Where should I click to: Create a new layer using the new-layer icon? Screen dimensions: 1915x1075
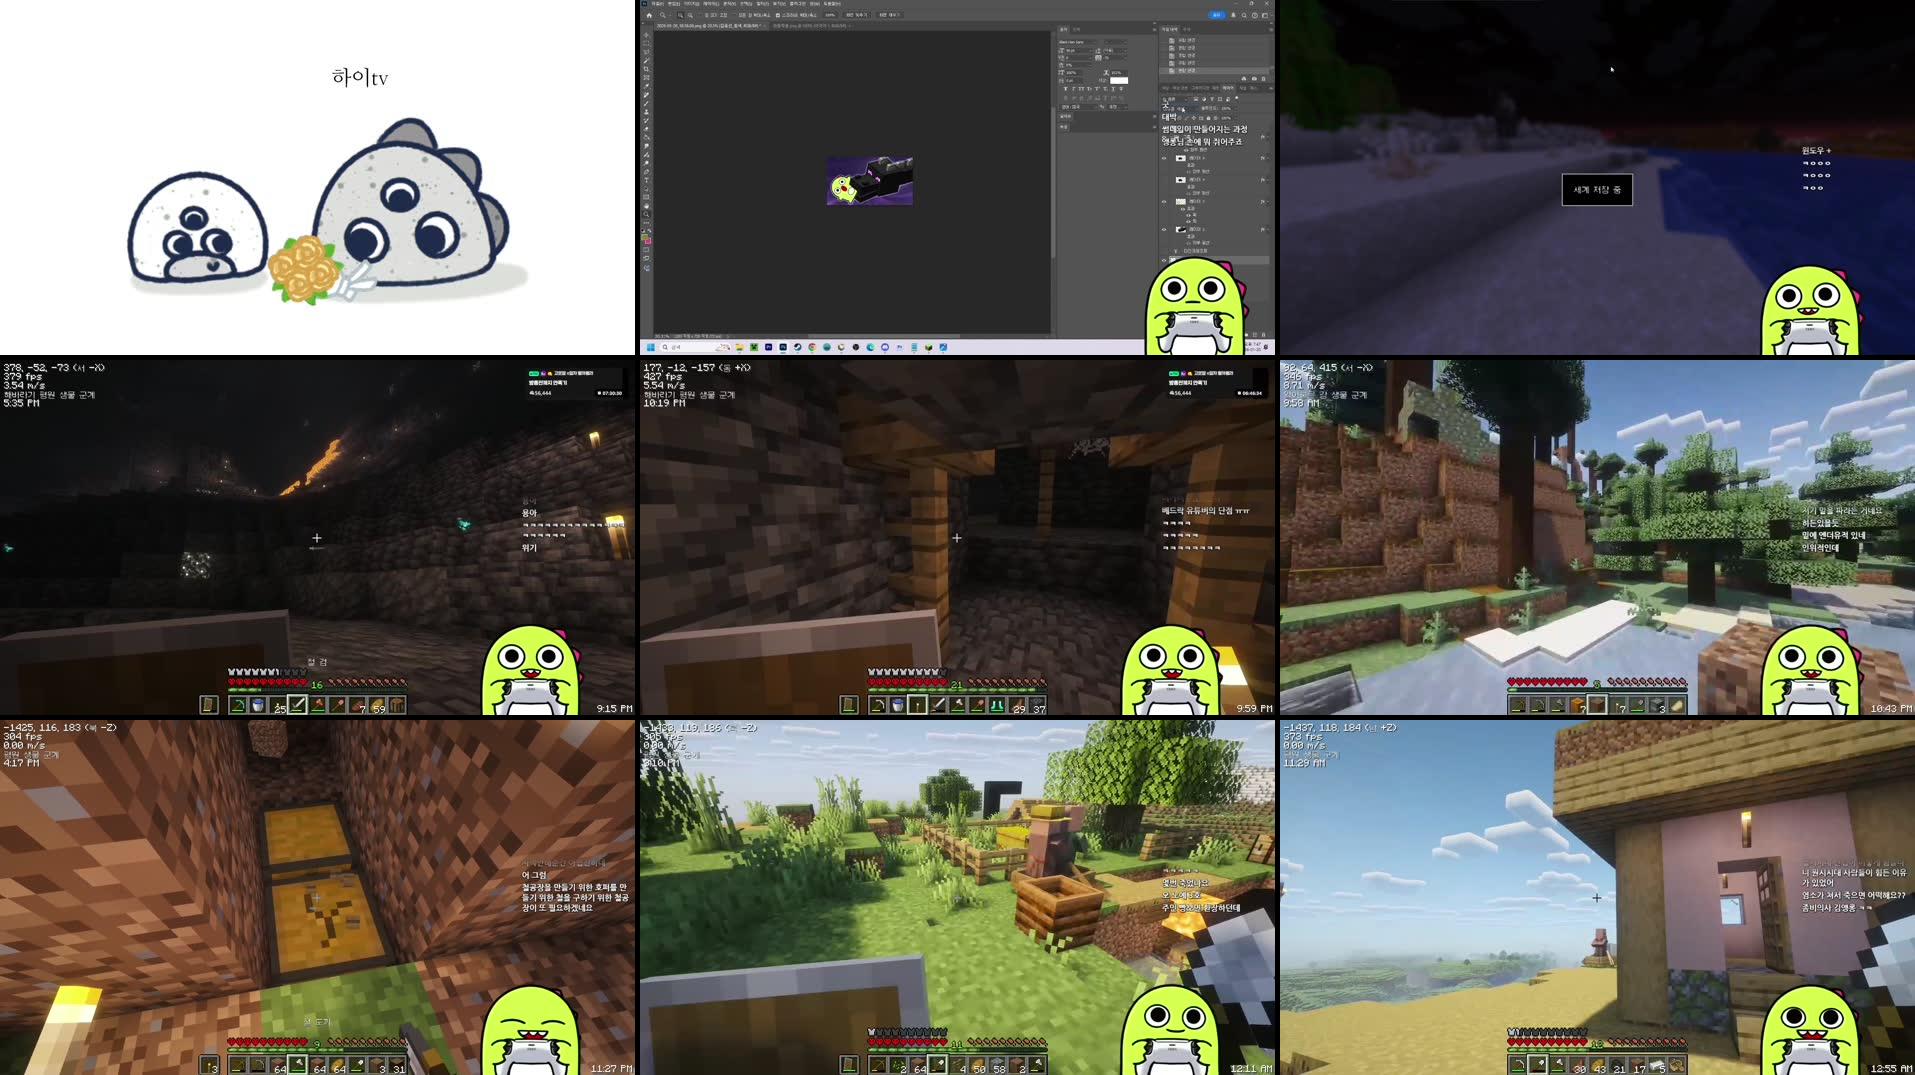[1254, 335]
